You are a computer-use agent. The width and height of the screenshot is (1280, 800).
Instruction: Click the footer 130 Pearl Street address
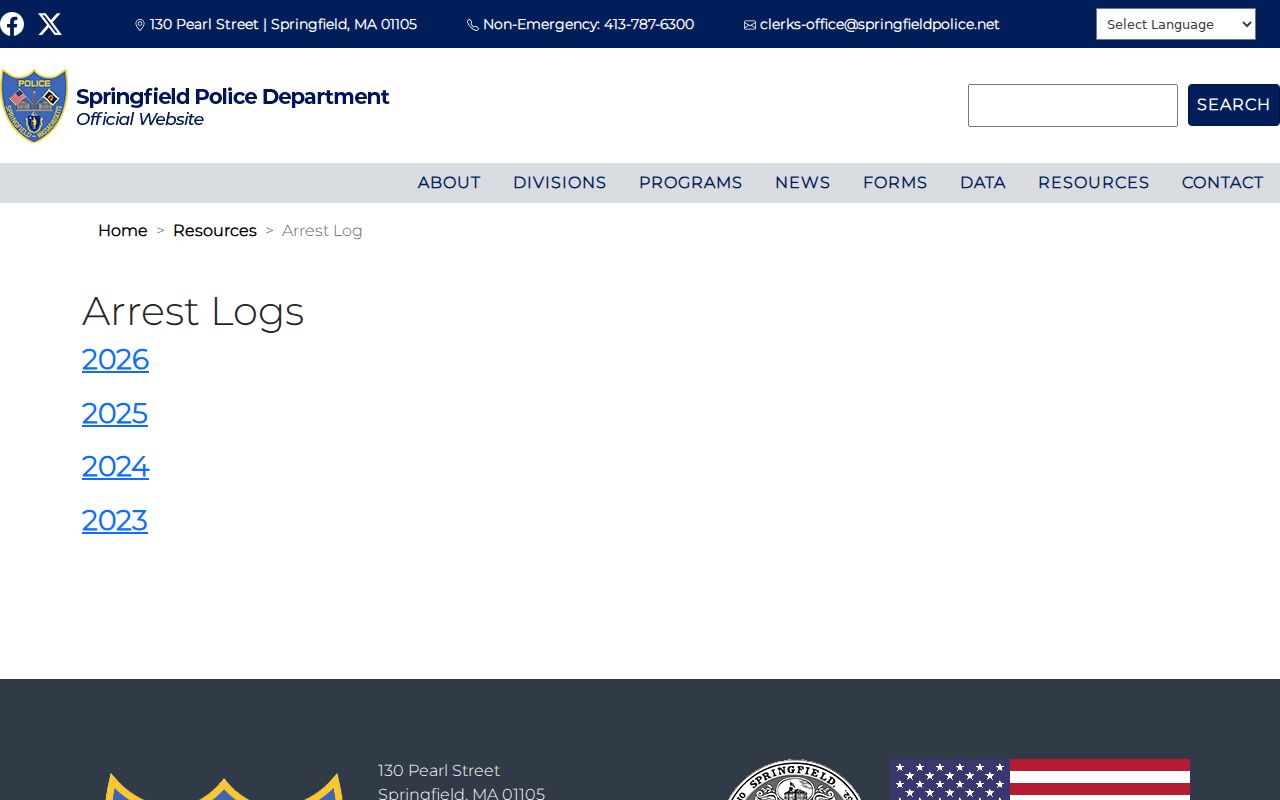pos(462,782)
